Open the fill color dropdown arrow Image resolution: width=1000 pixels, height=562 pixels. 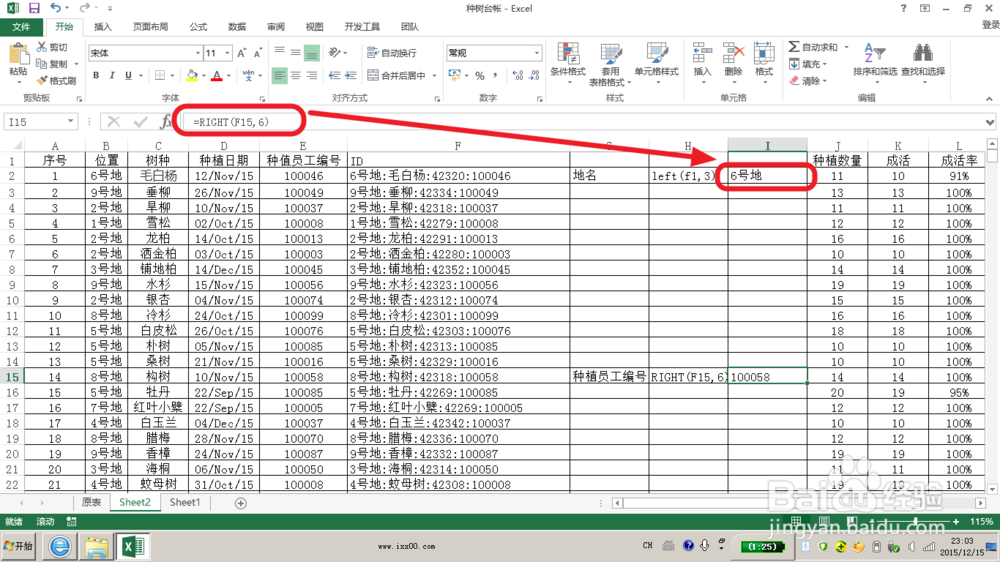[203, 75]
